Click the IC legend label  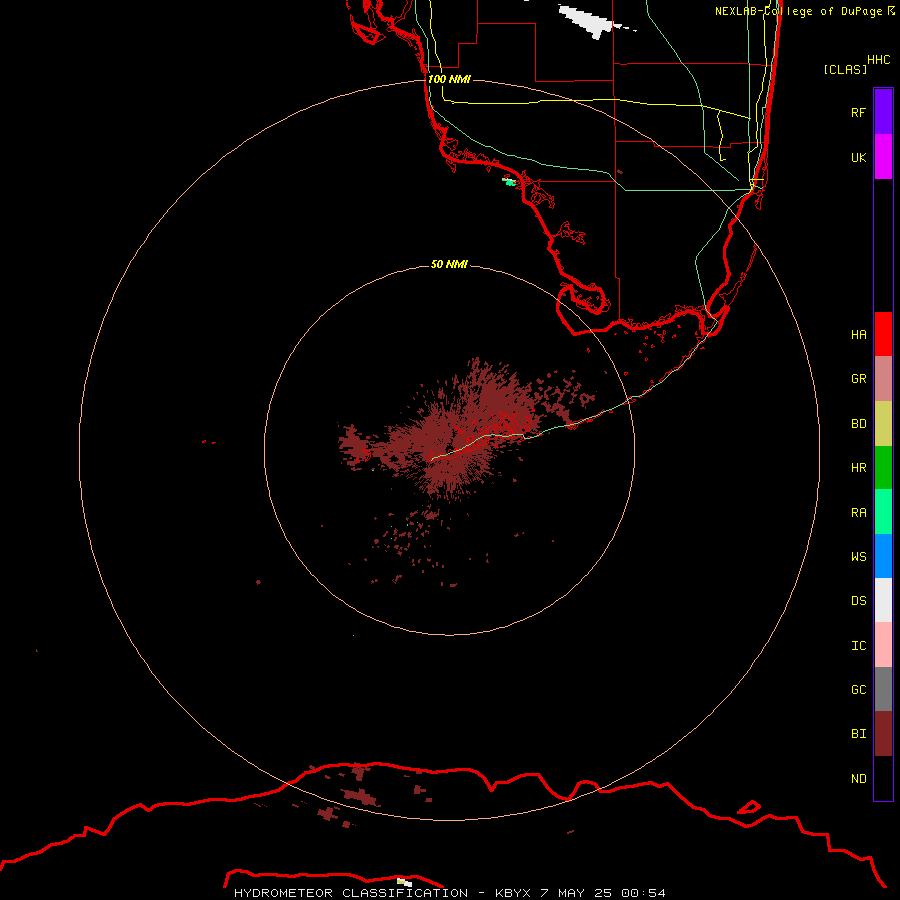858,646
